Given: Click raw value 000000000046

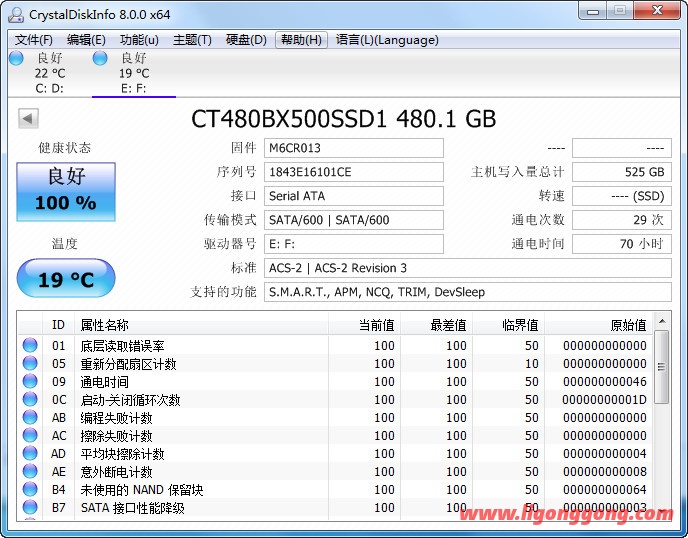Looking at the screenshot, I should (x=605, y=382).
